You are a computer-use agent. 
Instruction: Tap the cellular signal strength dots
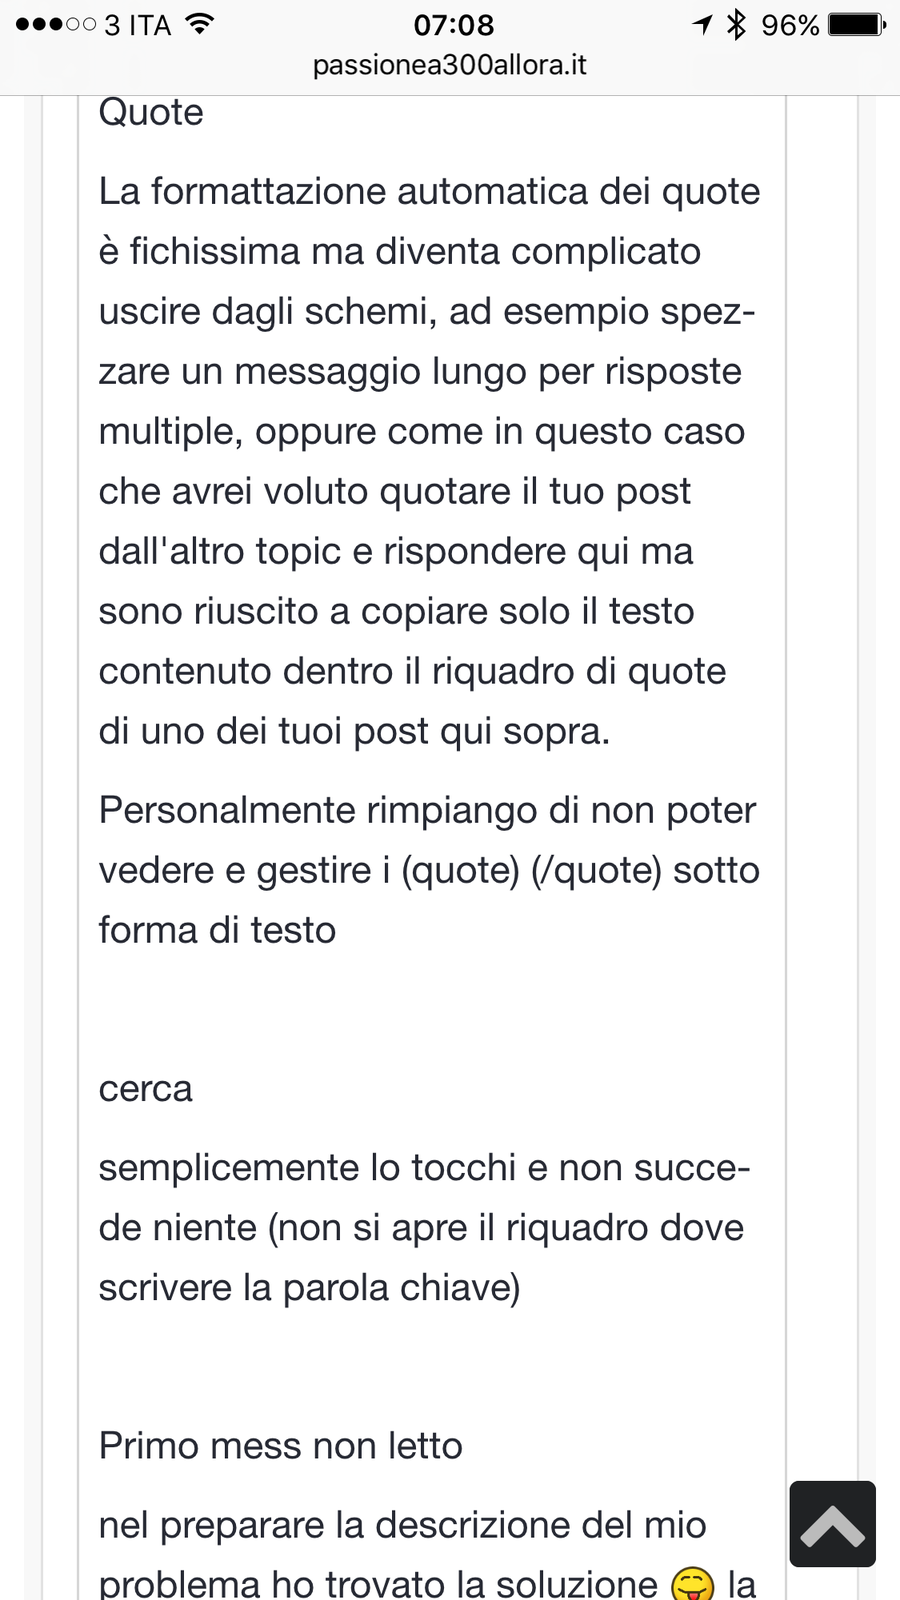click(56, 24)
